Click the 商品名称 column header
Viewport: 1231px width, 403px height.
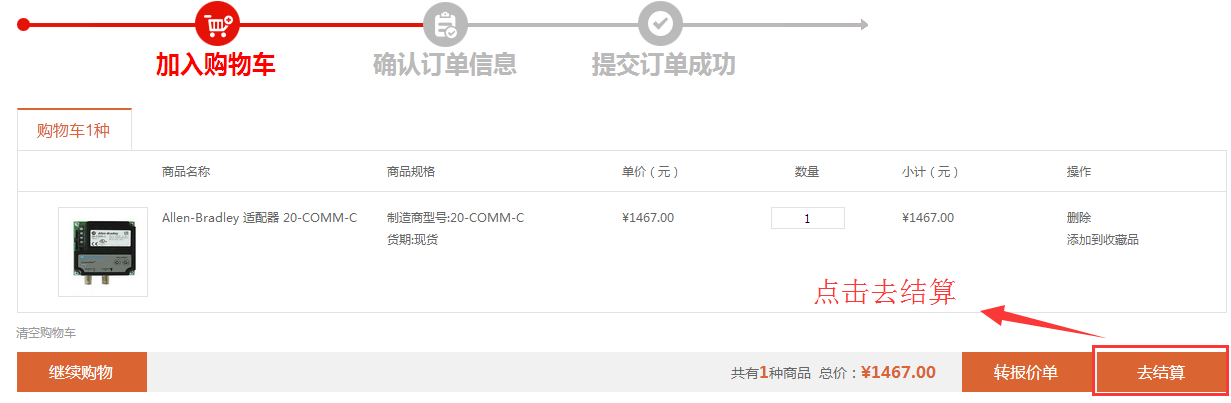(186, 172)
